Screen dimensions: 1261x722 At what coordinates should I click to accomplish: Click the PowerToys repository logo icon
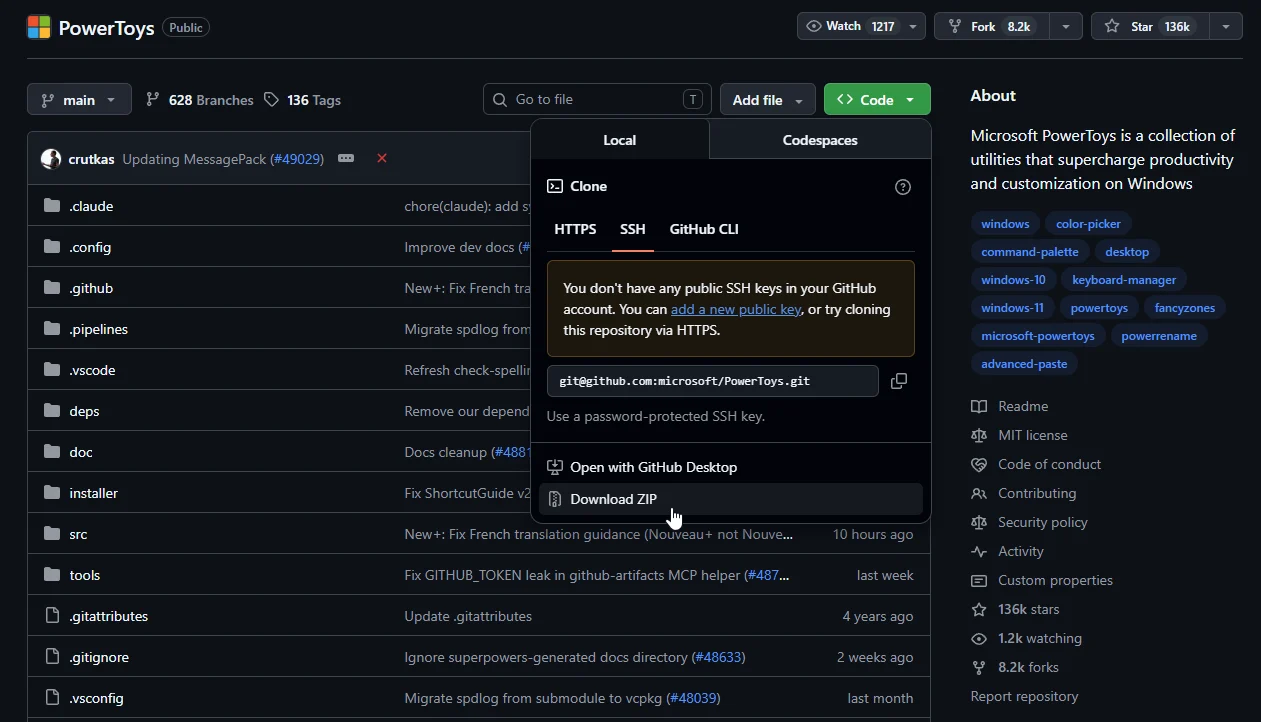[x=39, y=27]
